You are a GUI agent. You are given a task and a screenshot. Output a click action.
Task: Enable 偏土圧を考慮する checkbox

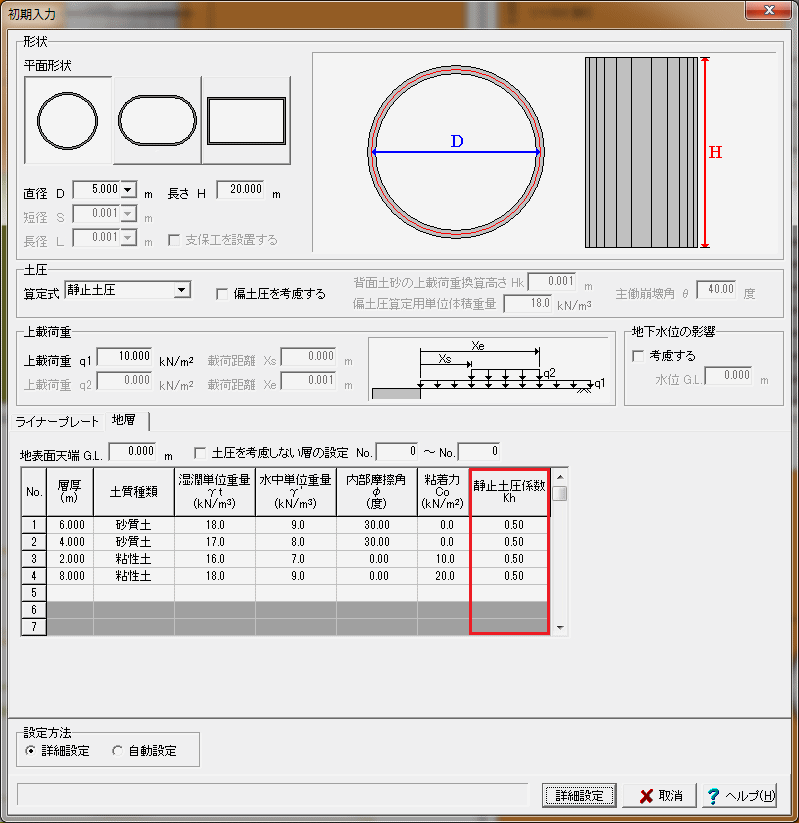click(222, 294)
